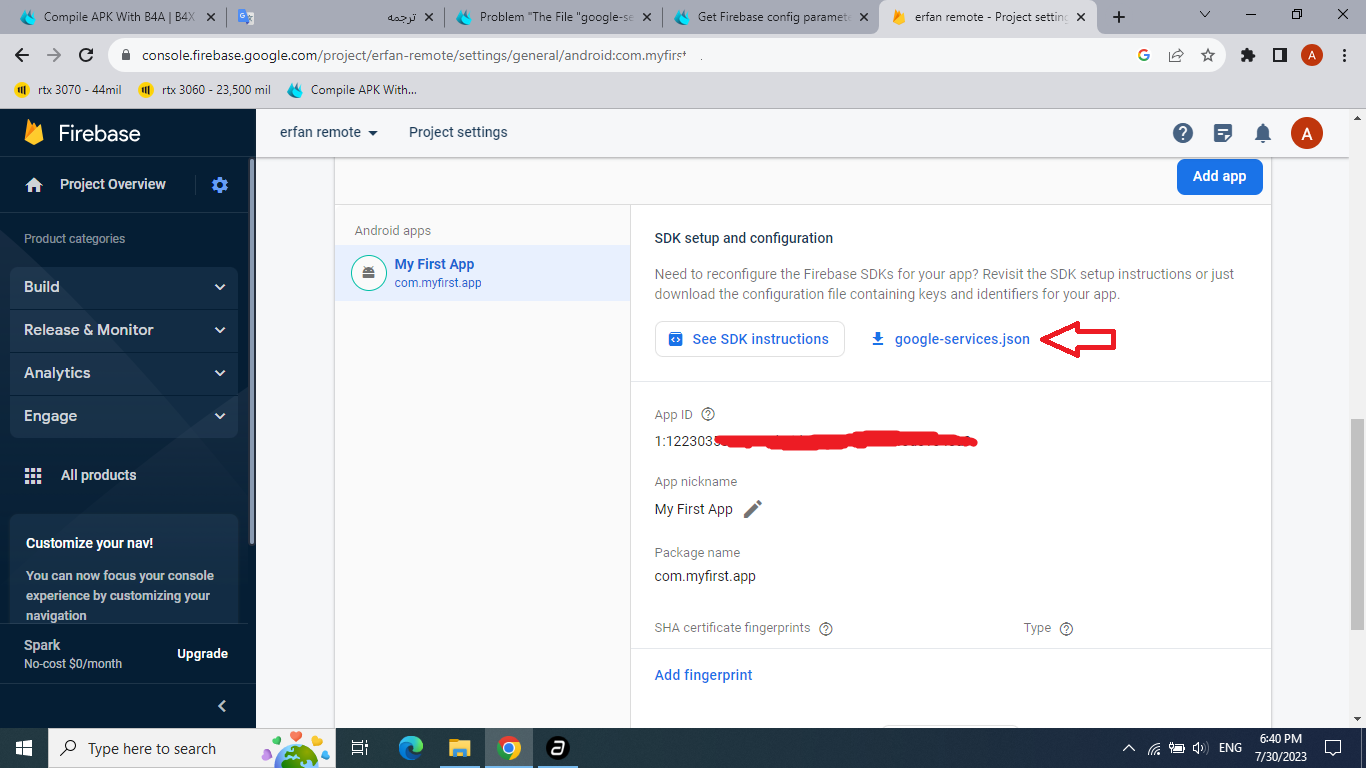This screenshot has height=768, width=1366.
Task: Open the Compile APK With... bookmark
Action: pos(352,90)
